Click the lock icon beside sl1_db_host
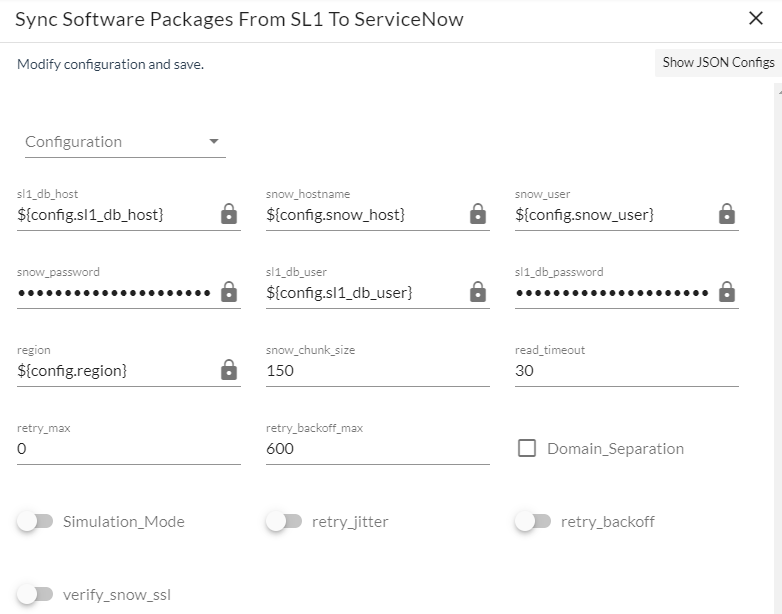Image resolution: width=782 pixels, height=614 pixels. click(x=229, y=214)
